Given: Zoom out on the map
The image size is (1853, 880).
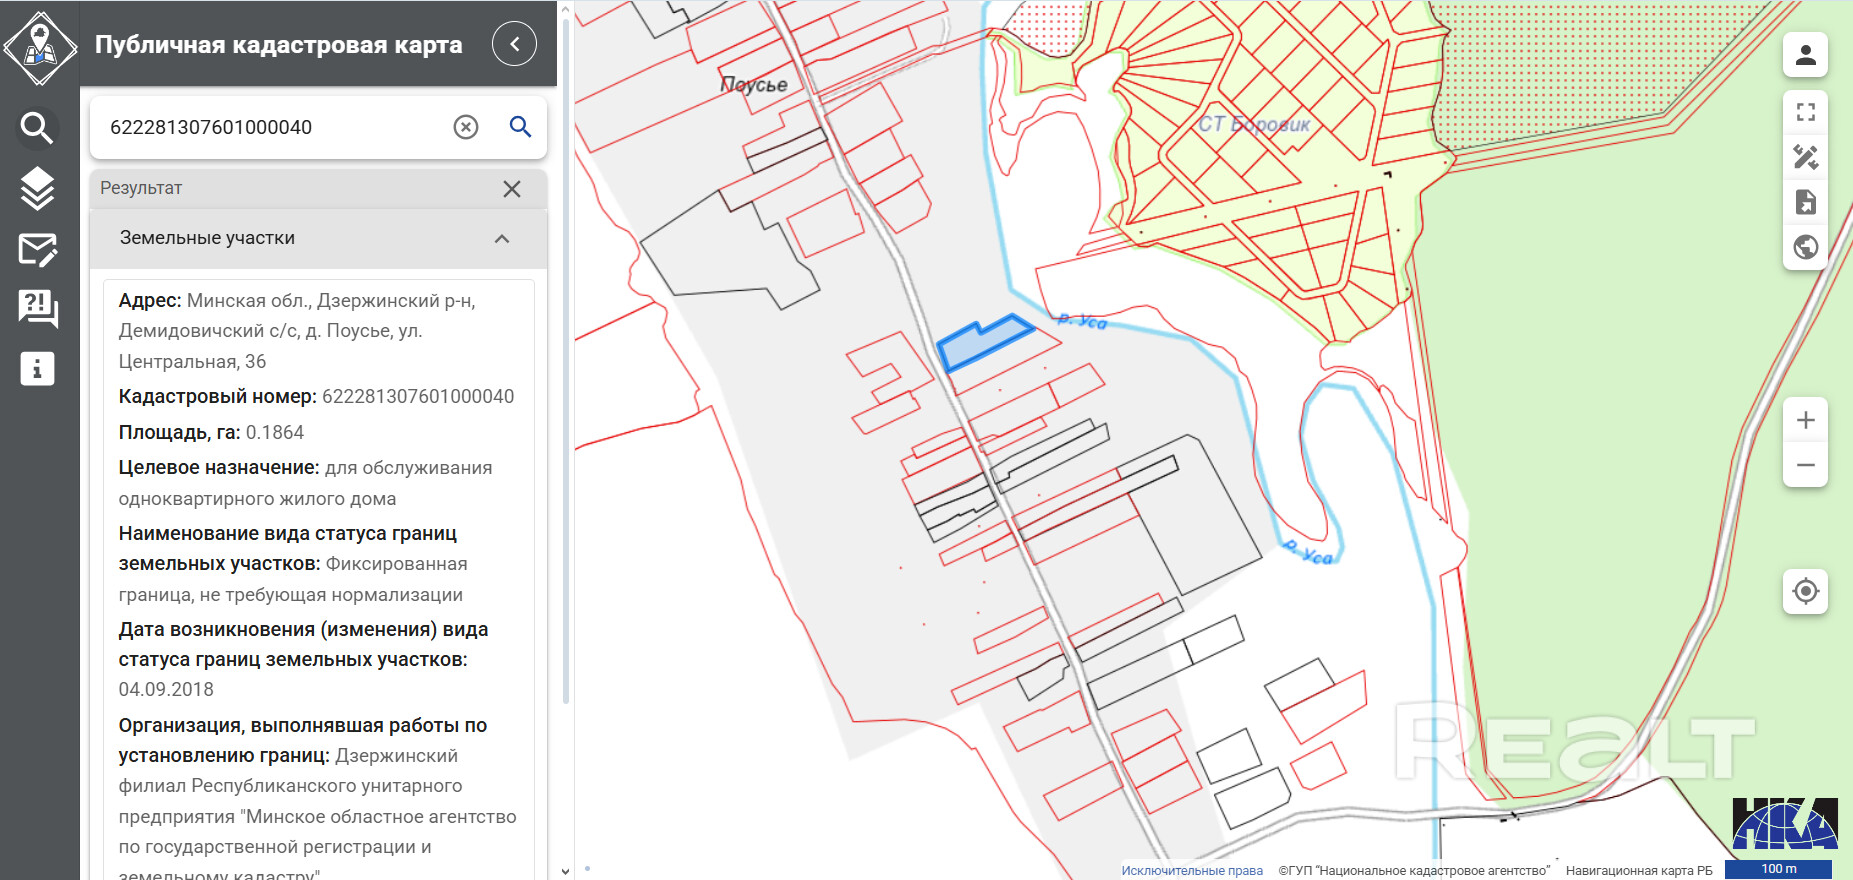Looking at the screenshot, I should point(1805,465).
